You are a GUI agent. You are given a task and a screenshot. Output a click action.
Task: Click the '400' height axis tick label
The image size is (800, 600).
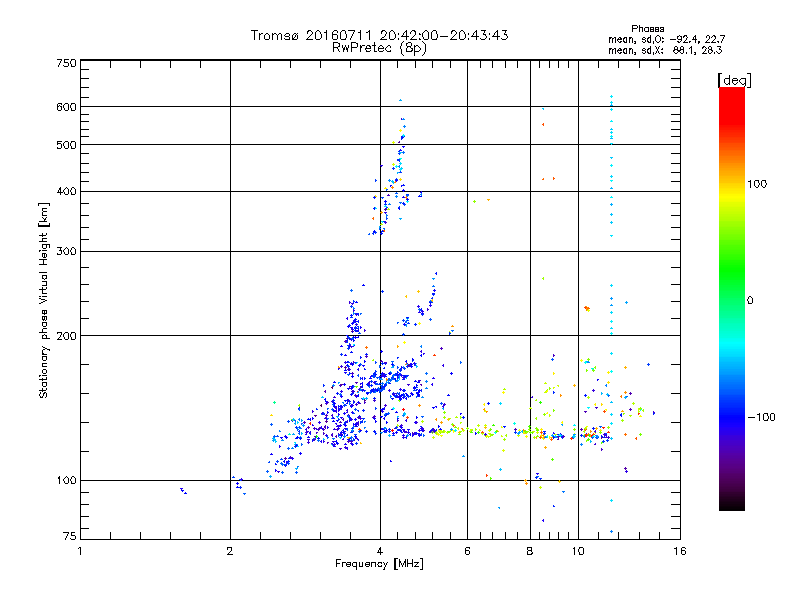[66, 192]
